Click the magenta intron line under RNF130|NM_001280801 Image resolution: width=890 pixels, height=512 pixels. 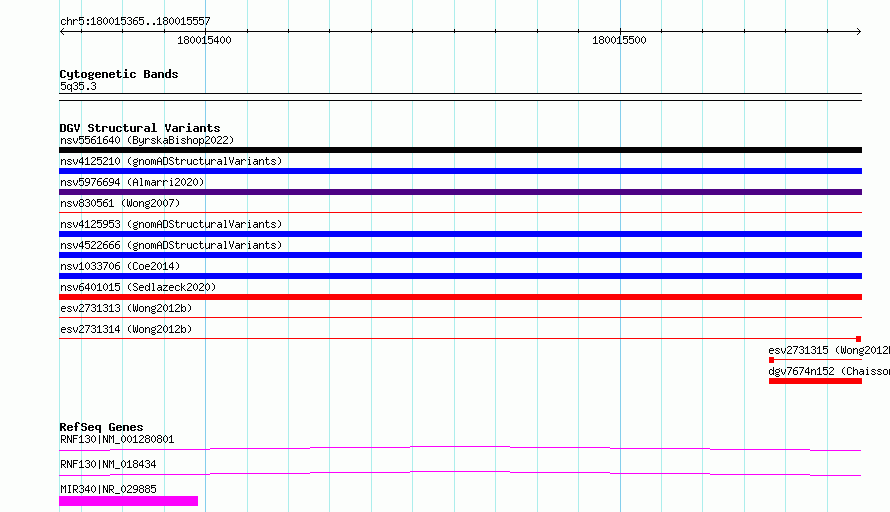[460, 448]
